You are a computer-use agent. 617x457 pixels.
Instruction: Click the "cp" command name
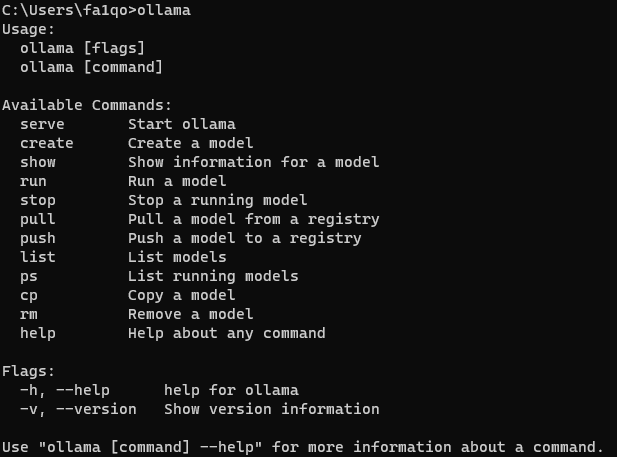[x=29, y=295]
